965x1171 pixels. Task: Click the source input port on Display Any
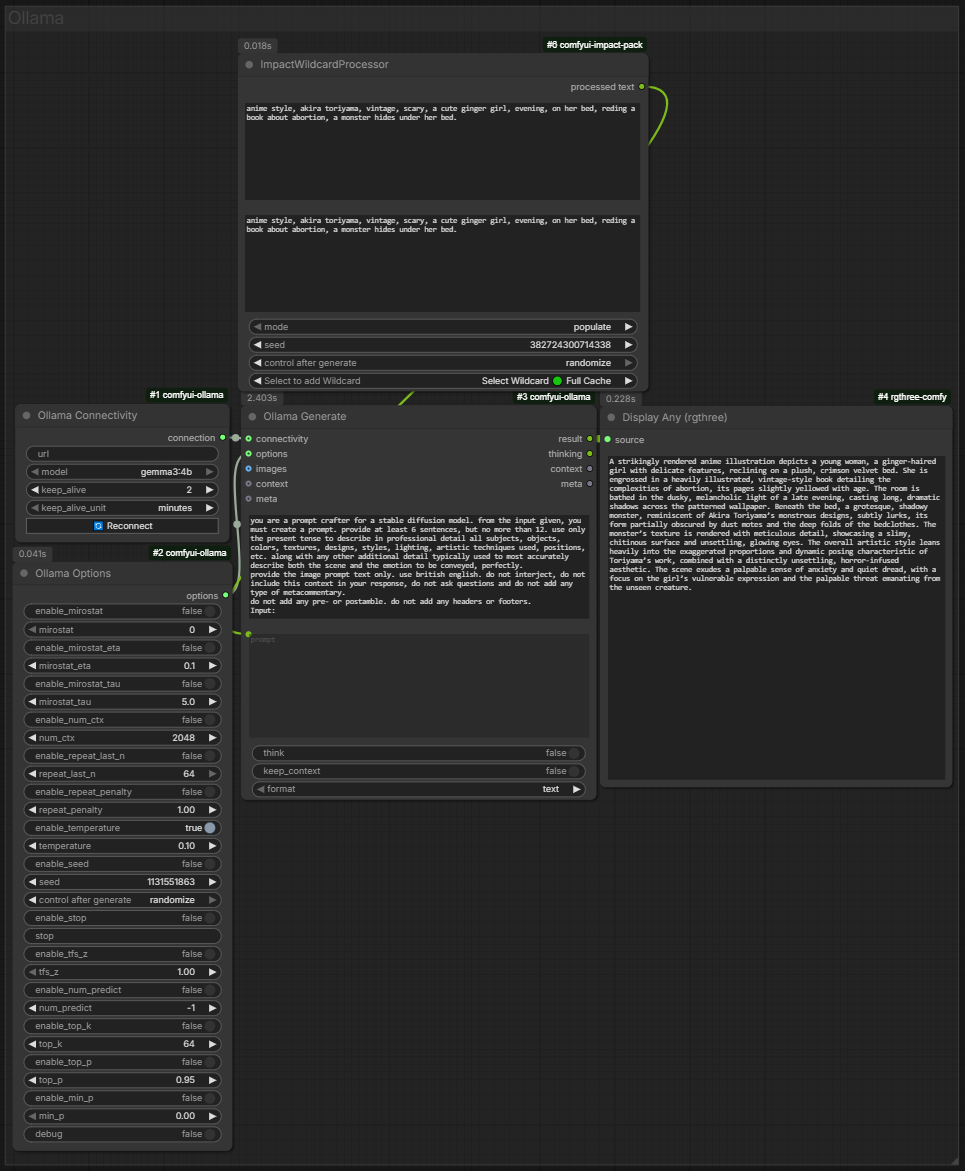(x=608, y=440)
